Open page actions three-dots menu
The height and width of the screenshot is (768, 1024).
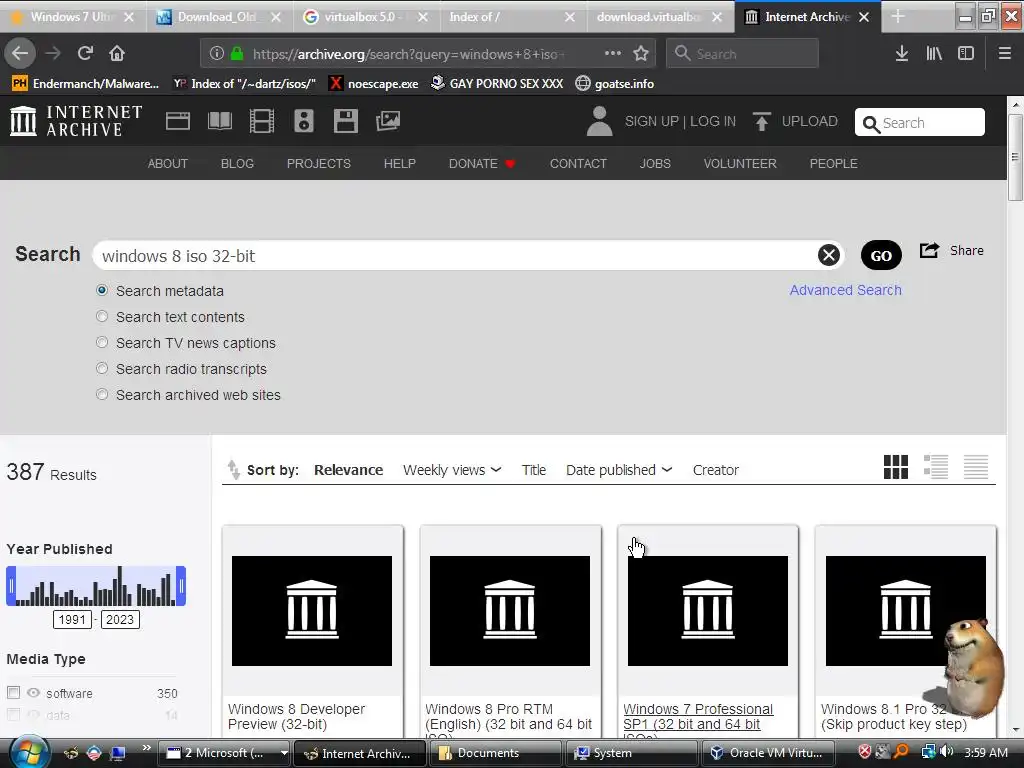tap(613, 54)
